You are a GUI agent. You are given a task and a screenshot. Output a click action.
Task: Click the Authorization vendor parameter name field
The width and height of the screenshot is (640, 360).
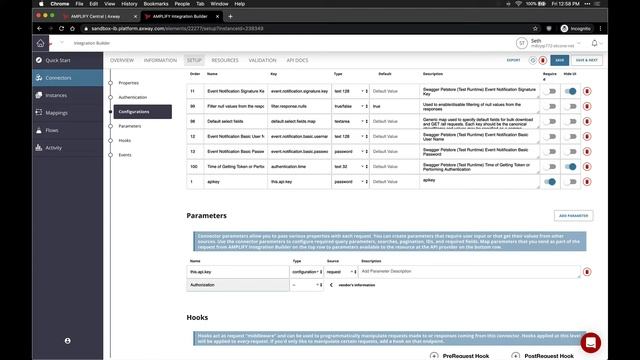point(238,285)
